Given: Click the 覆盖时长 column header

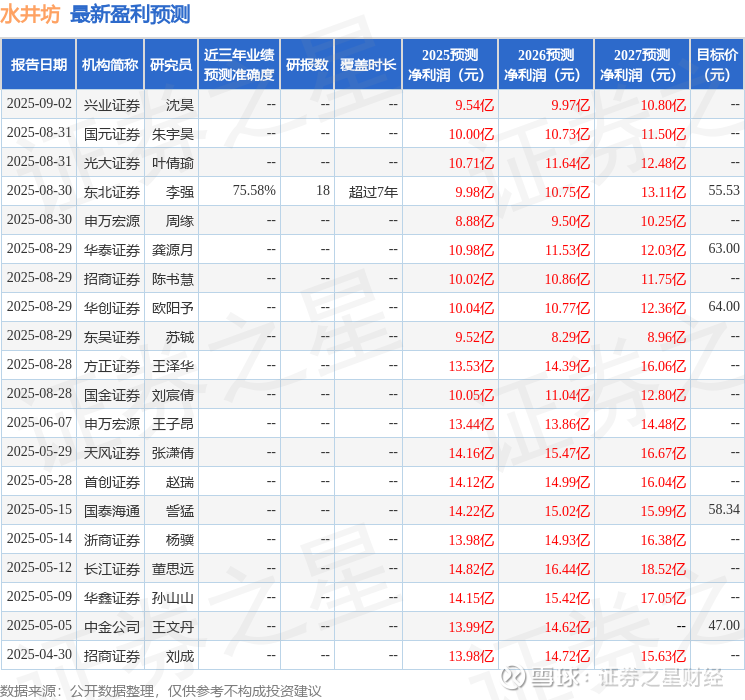Looking at the screenshot, I should pos(368,65).
